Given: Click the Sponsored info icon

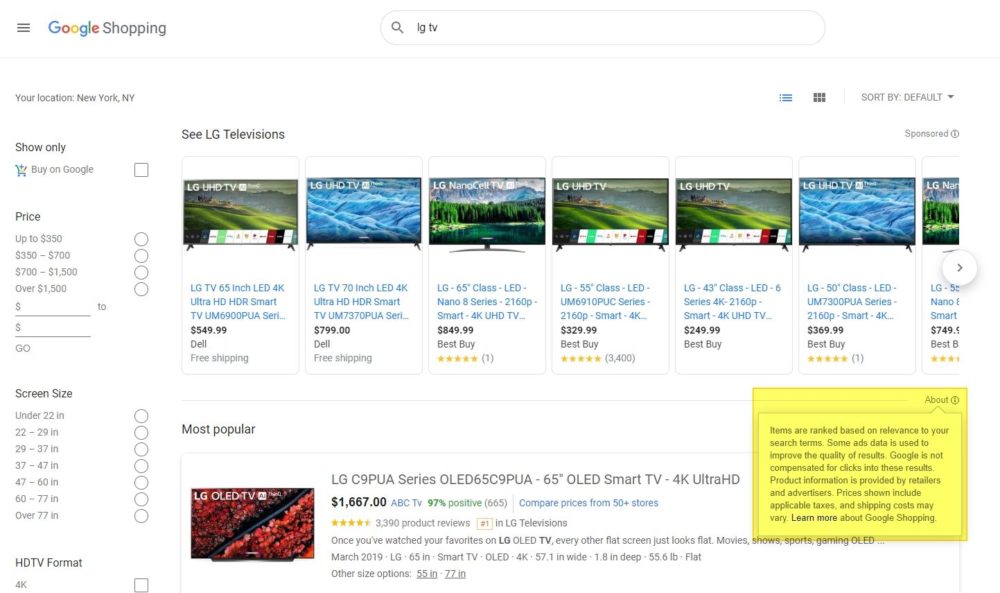Looking at the screenshot, I should (955, 134).
